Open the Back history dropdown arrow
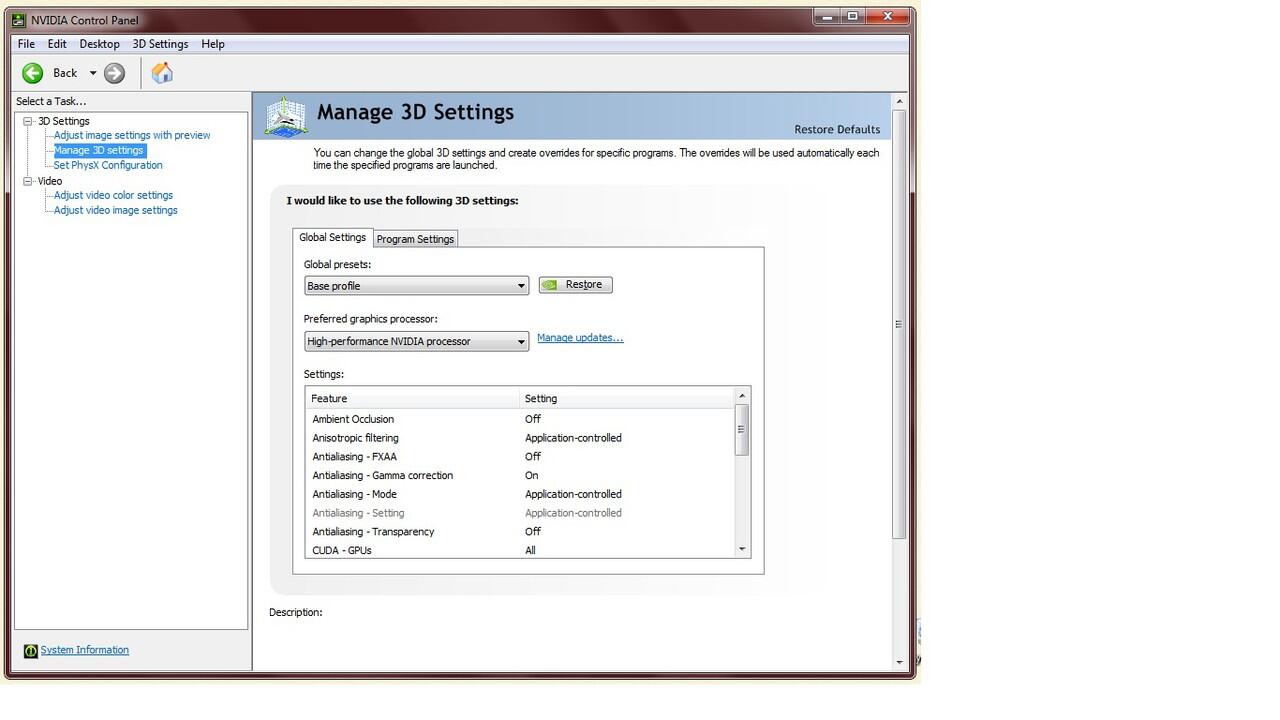 pyautogui.click(x=93, y=73)
